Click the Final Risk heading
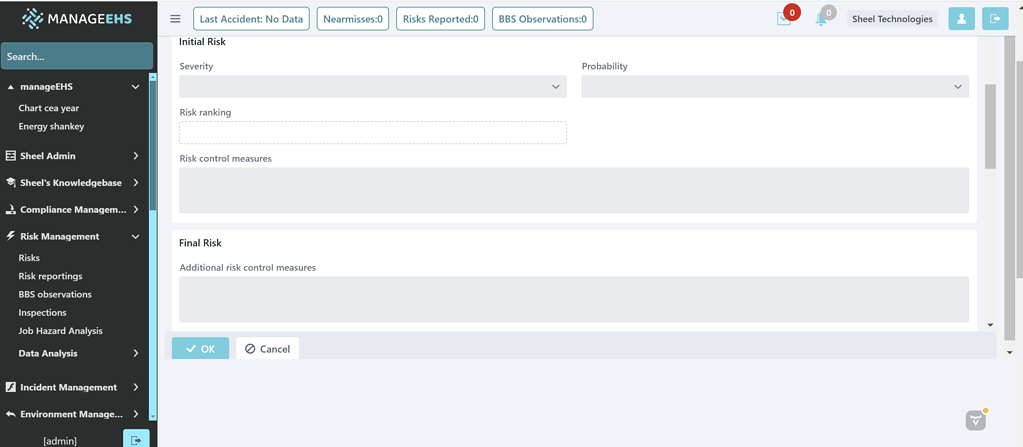Image resolution: width=1023 pixels, height=447 pixels. tap(200, 243)
